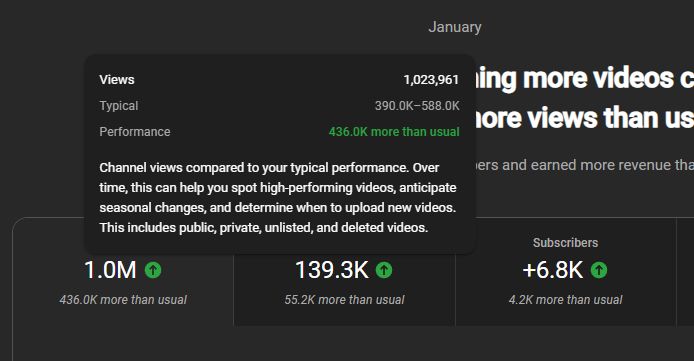This screenshot has height=361, width=694.
Task: Click the green 436.0K more than usual performance text
Action: click(x=394, y=131)
